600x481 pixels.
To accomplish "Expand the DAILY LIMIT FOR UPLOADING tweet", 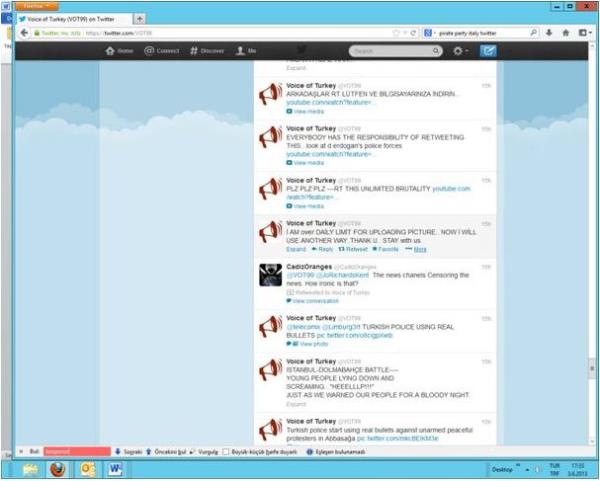I will pos(296,249).
